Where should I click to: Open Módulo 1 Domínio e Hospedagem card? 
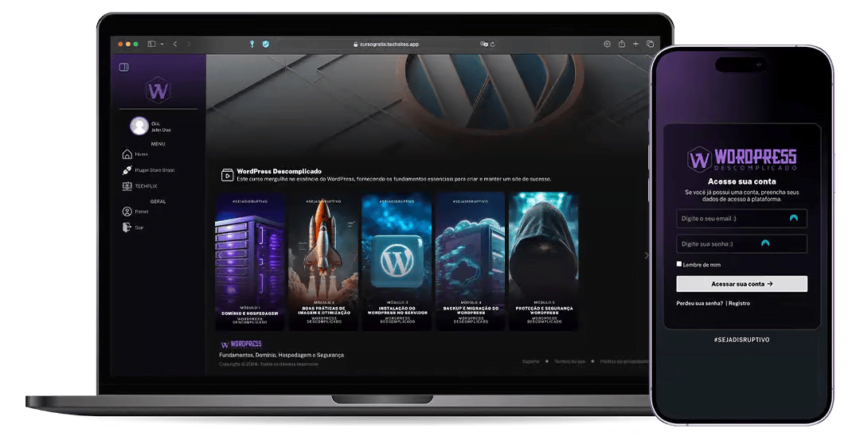coord(250,262)
